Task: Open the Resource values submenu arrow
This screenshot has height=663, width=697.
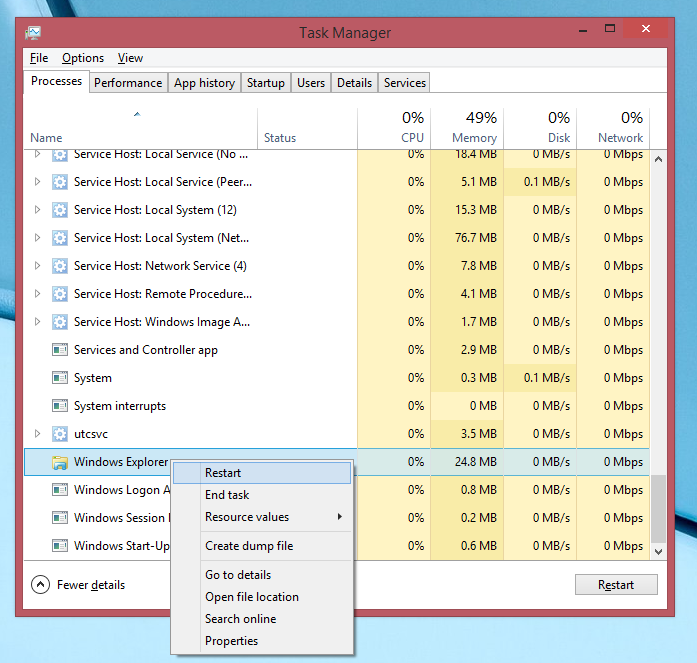Action: [340, 516]
